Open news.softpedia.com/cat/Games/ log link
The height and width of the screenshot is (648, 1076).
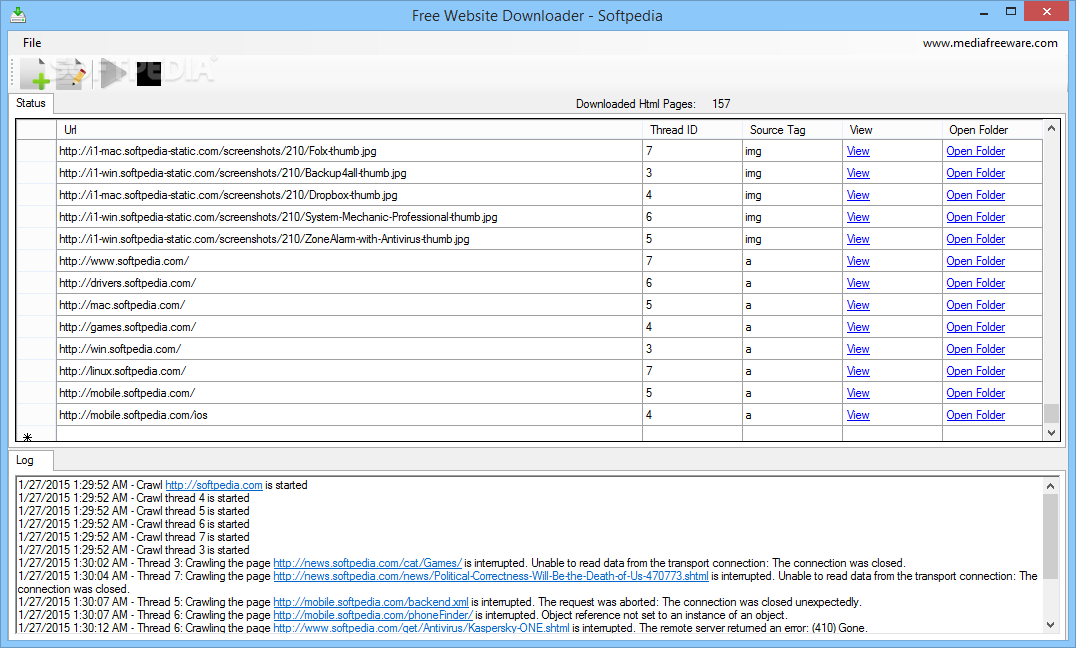(368, 564)
